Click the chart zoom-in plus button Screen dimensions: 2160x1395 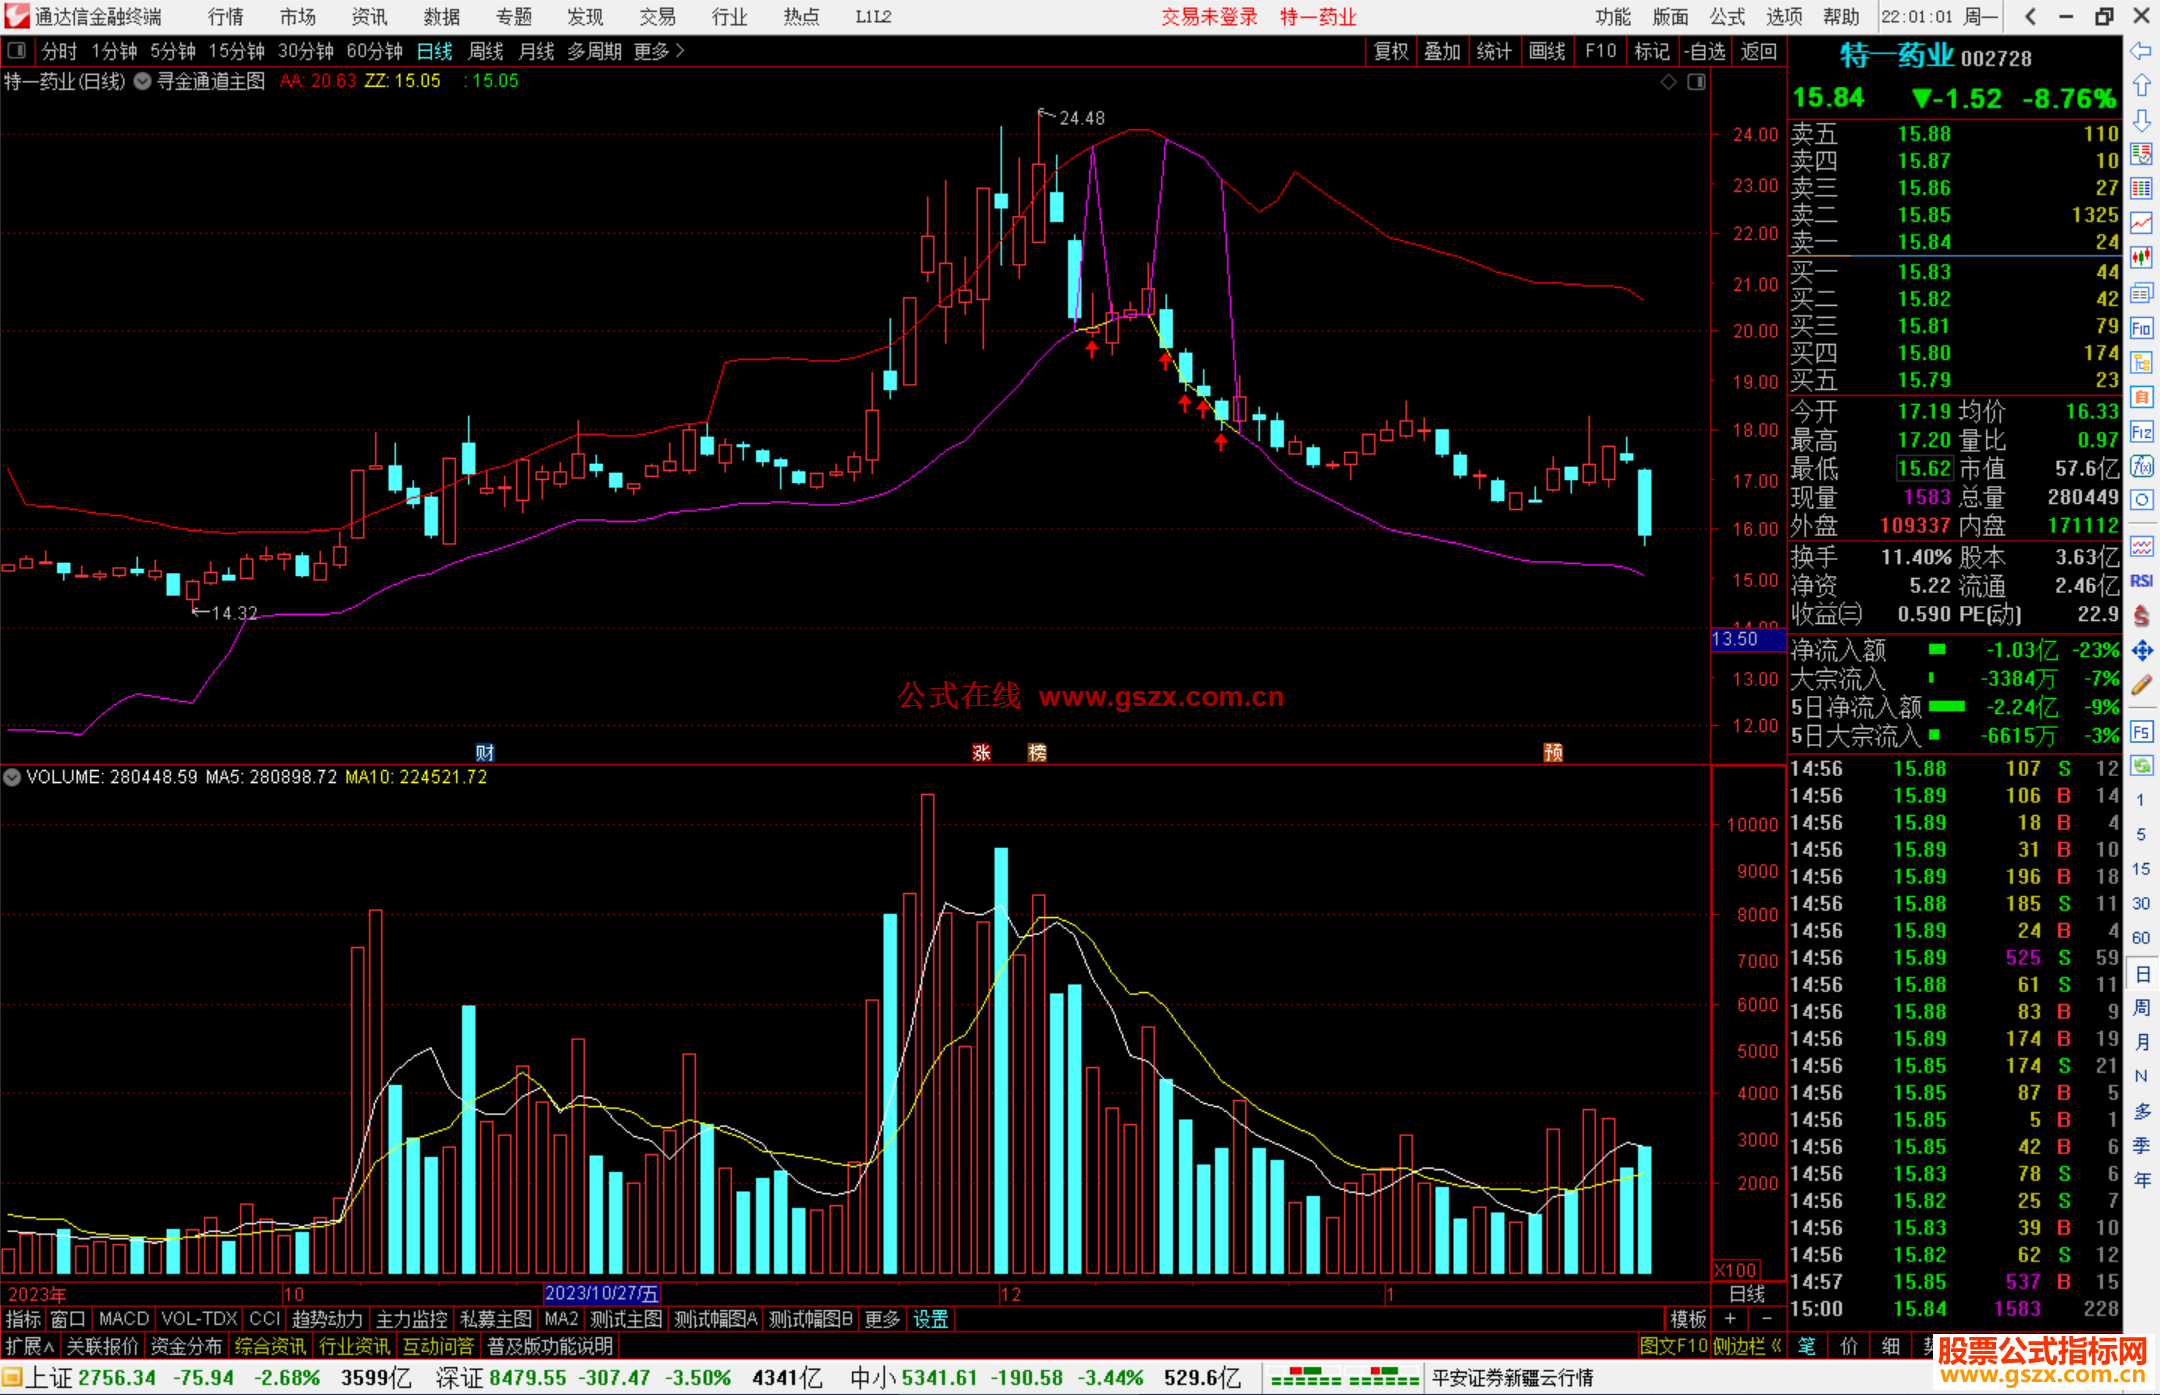[x=1731, y=1319]
